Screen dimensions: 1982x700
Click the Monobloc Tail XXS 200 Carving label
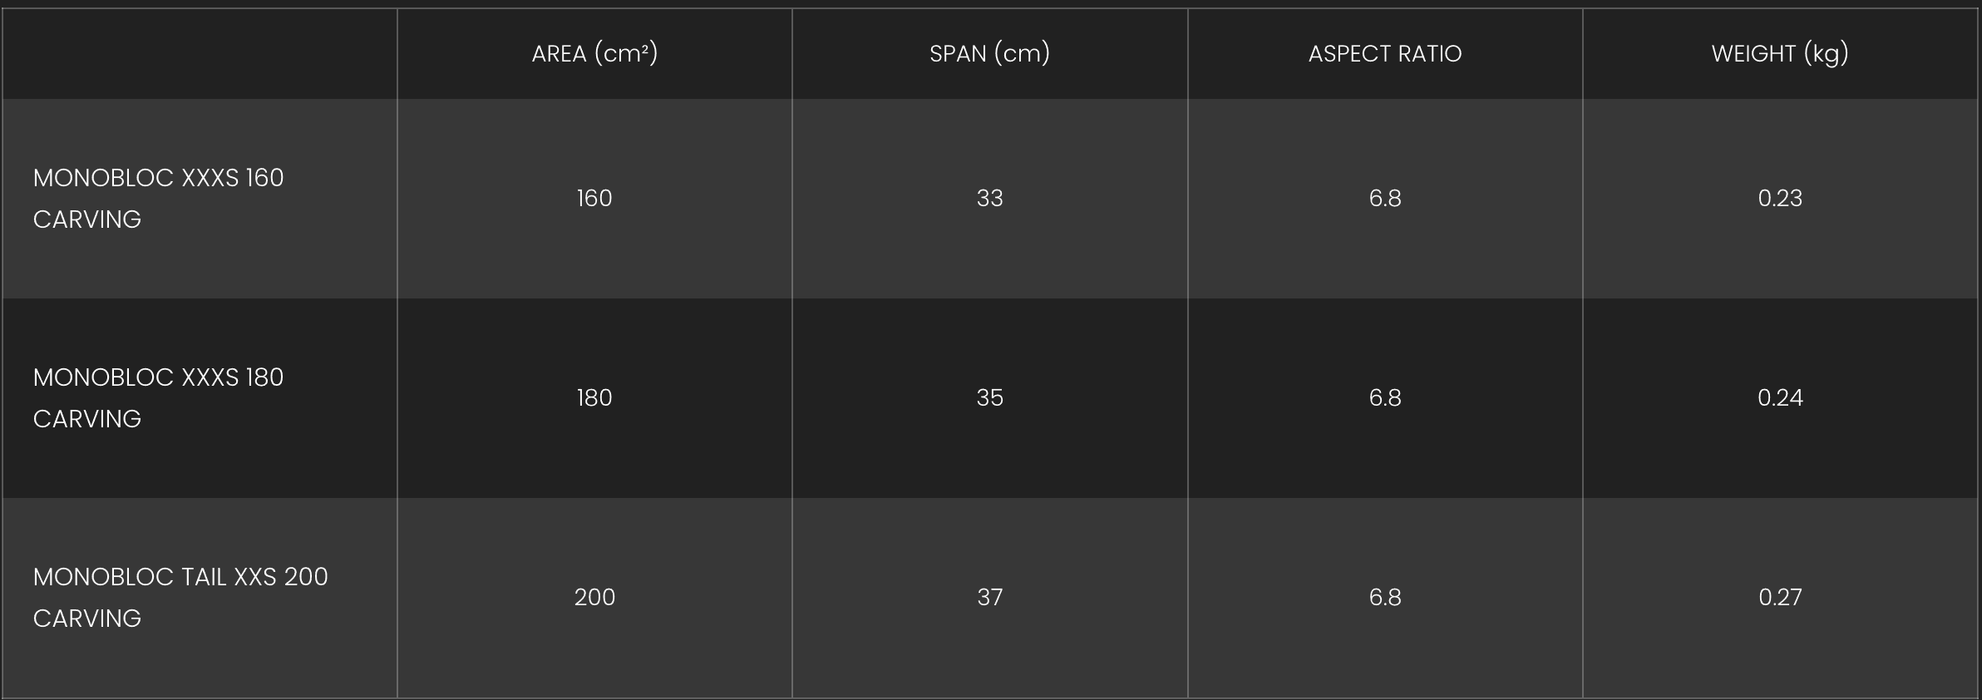tap(180, 597)
